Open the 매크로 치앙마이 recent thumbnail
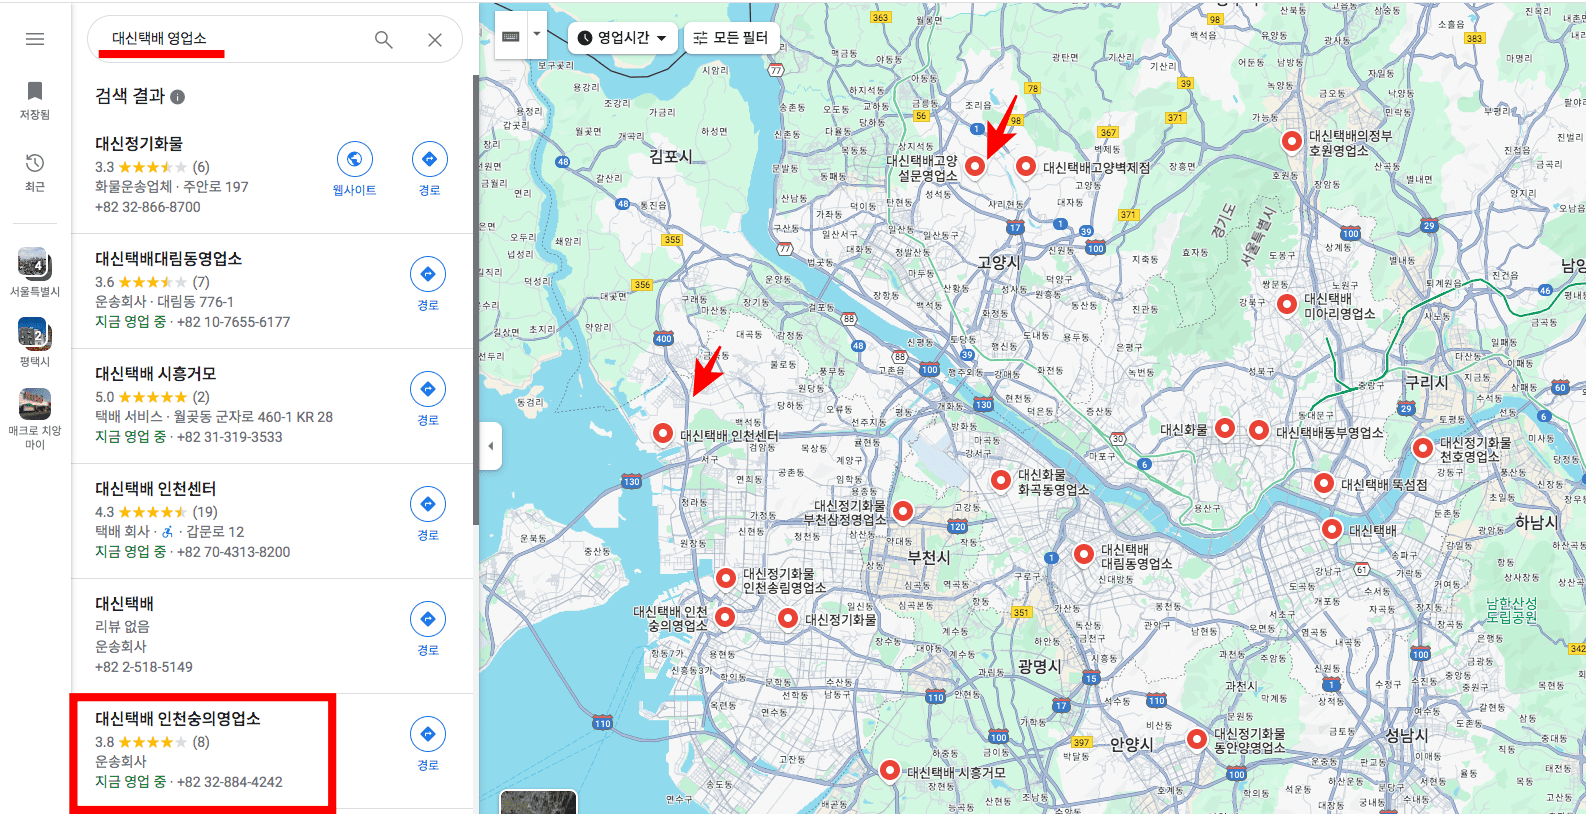This screenshot has height=814, width=1586. coord(35,404)
